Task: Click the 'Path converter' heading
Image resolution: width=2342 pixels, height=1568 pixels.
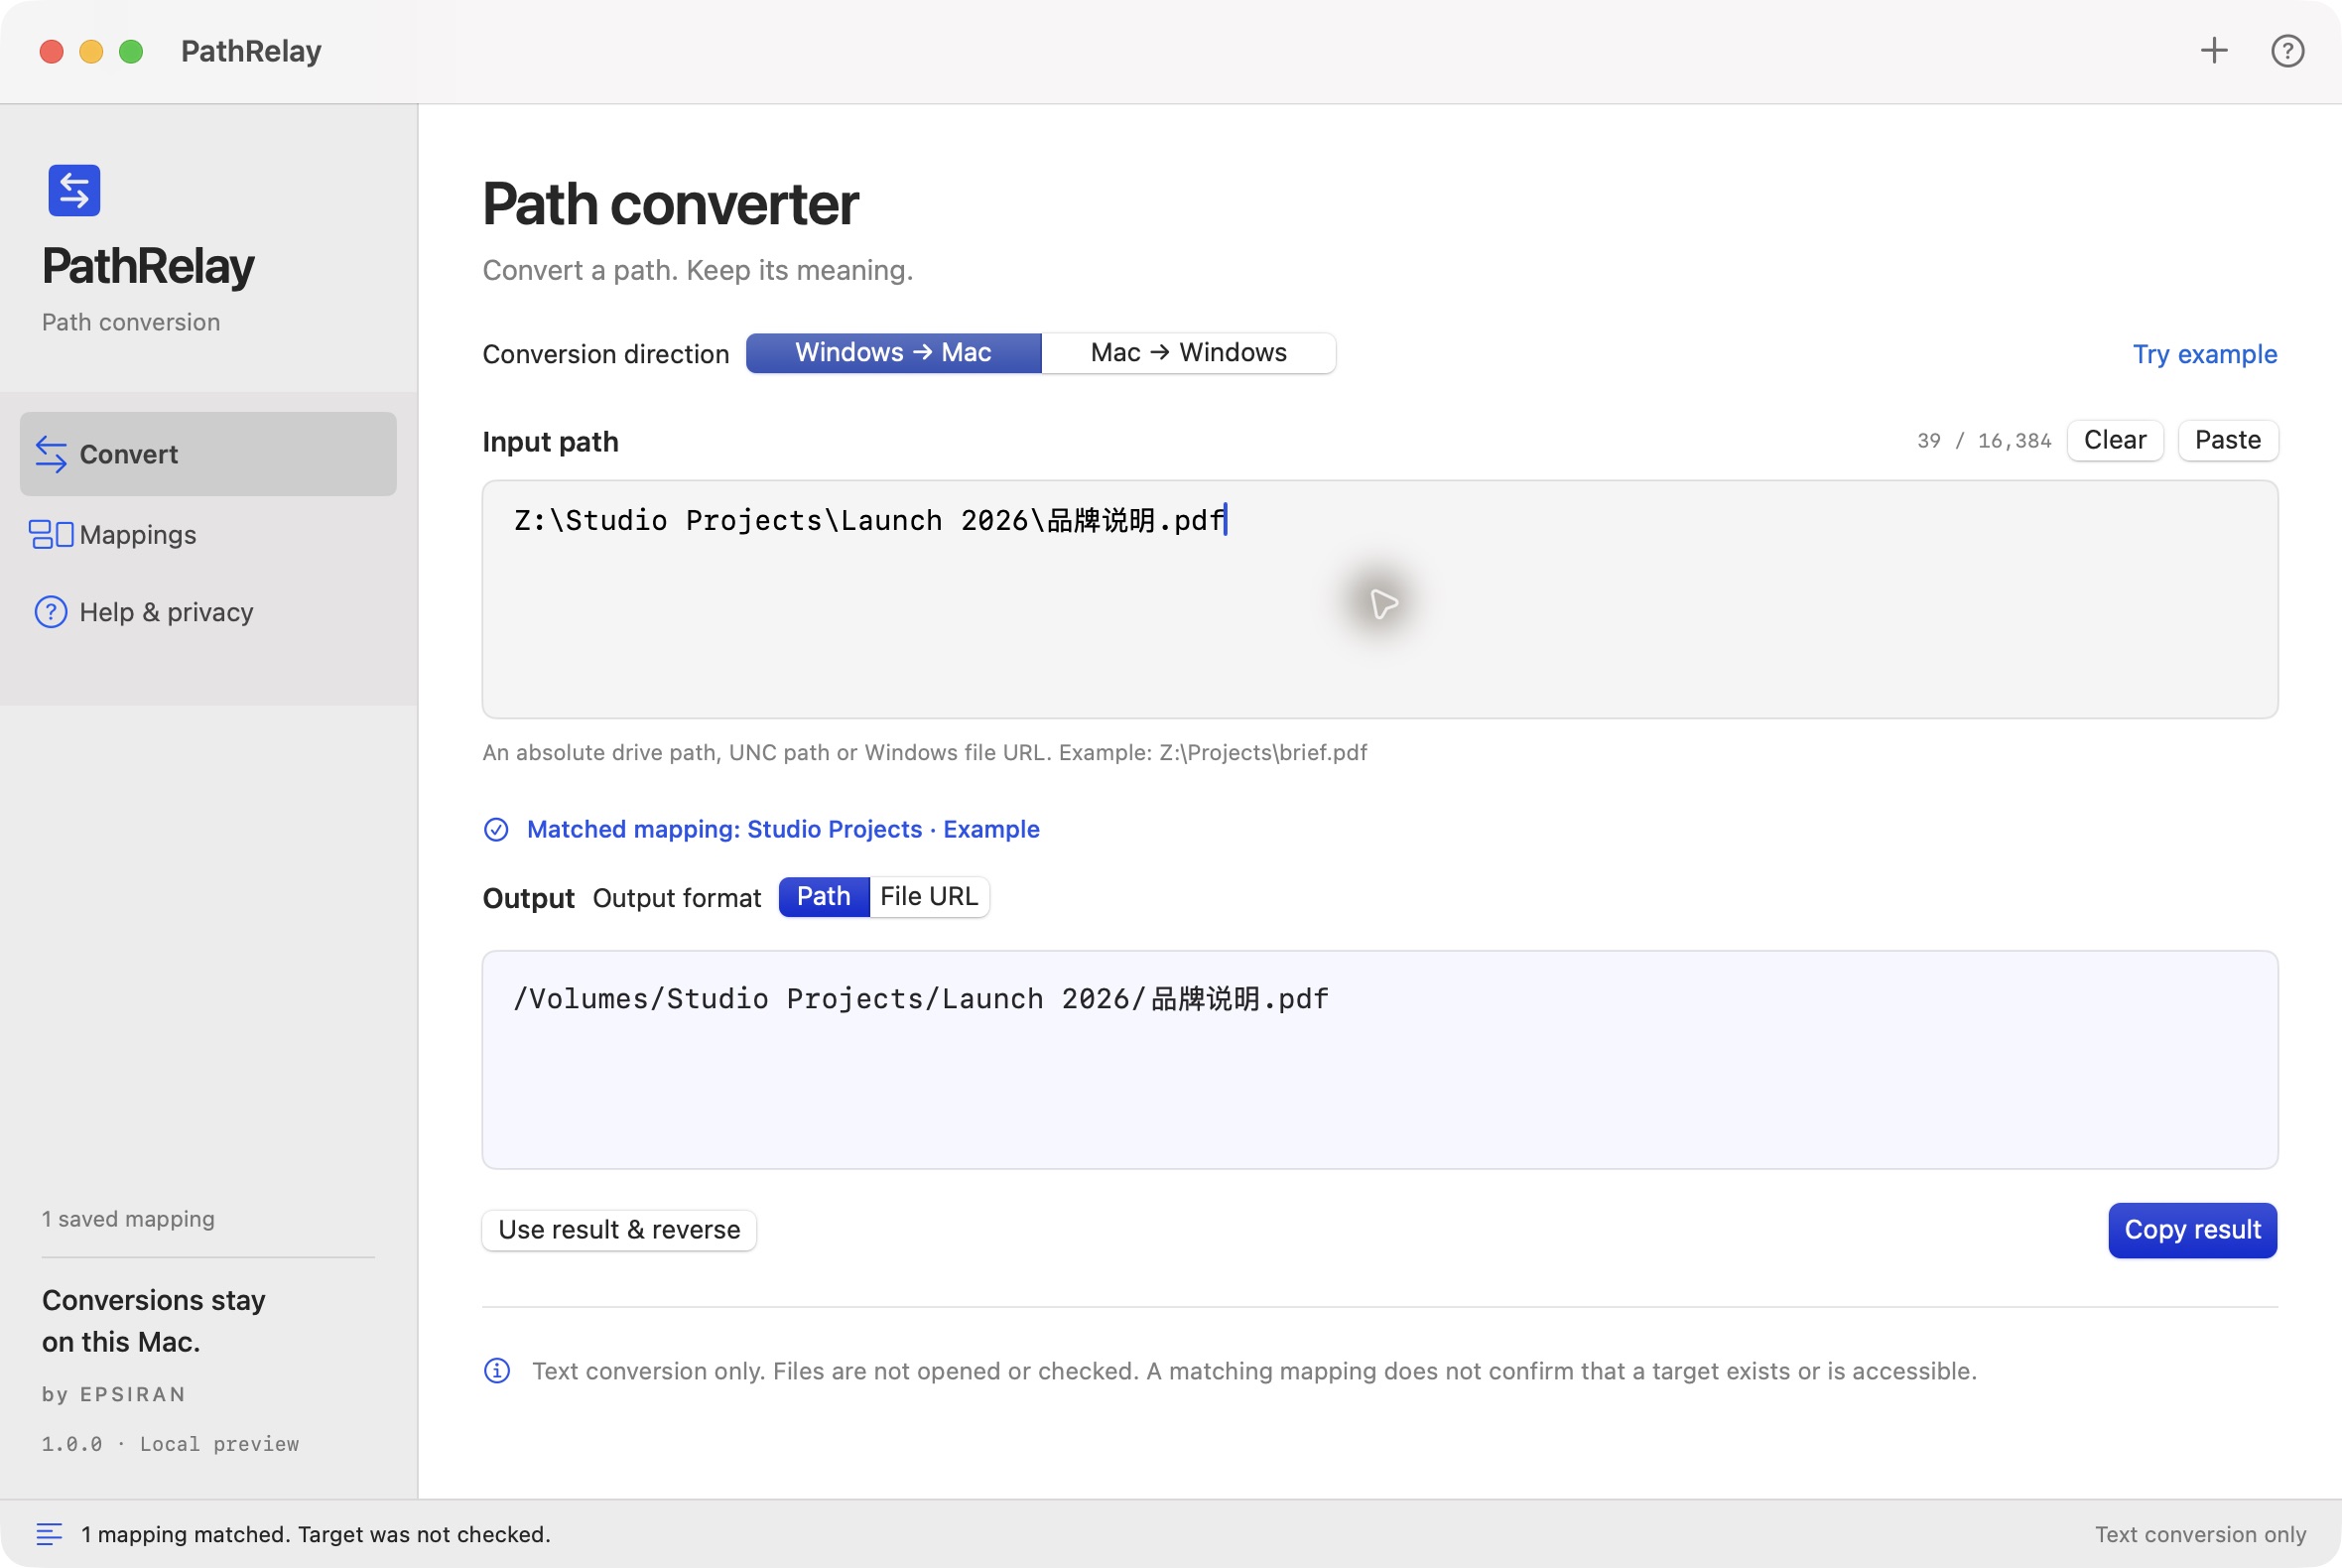Action: [670, 205]
